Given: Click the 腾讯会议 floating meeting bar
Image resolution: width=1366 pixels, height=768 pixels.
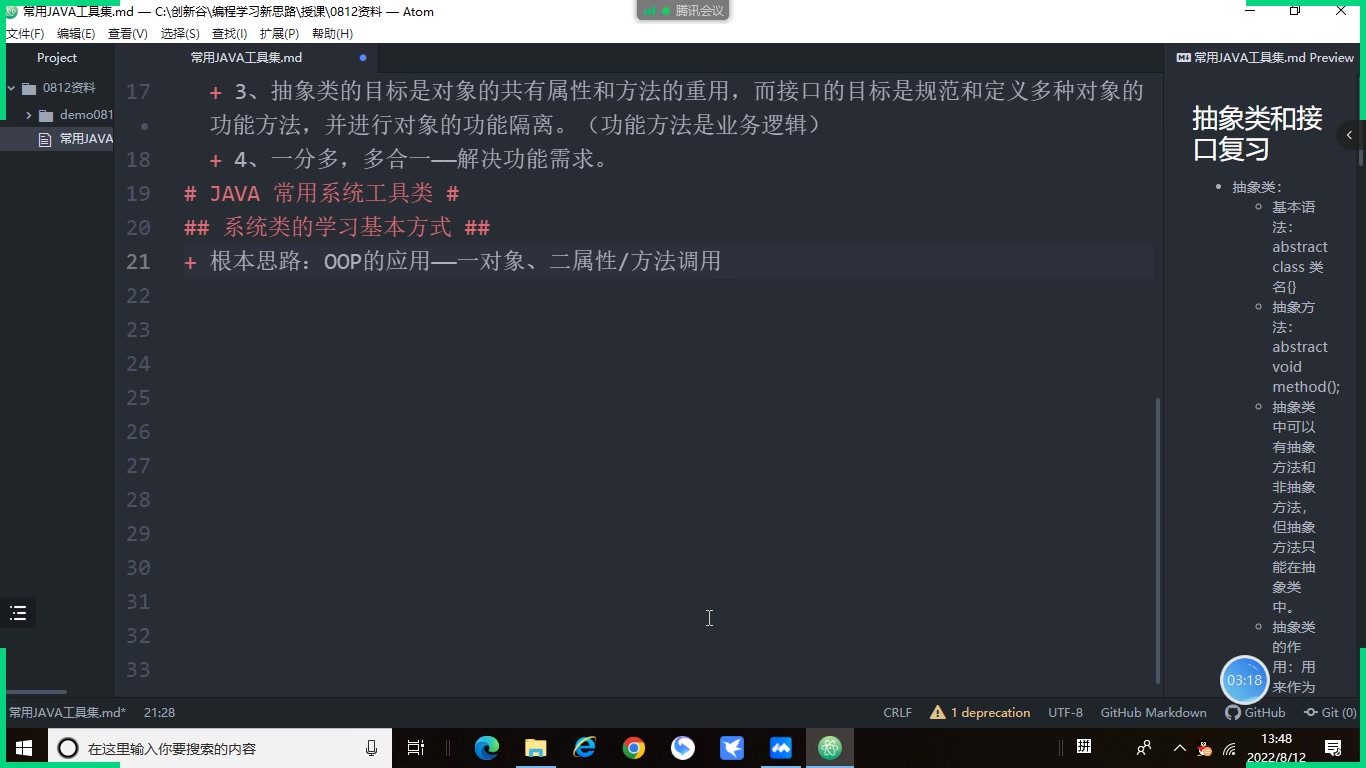Looking at the screenshot, I should click(x=683, y=11).
